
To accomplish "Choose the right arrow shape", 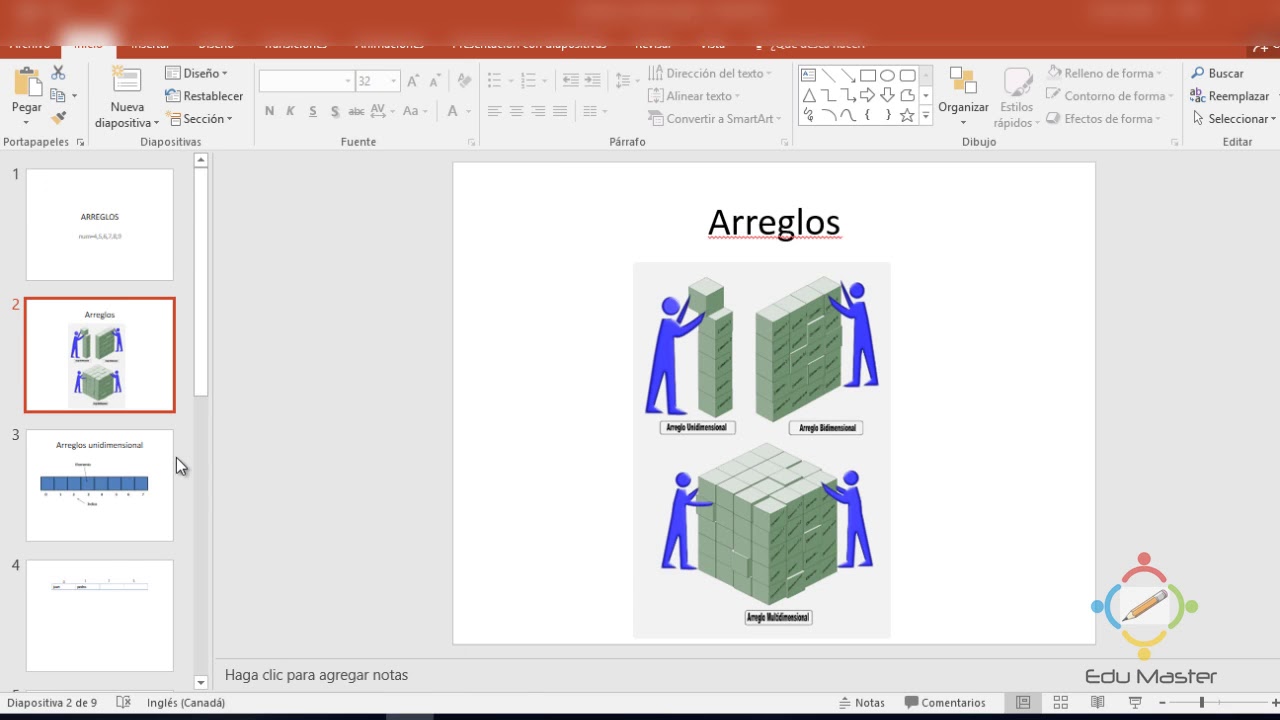I will [x=868, y=95].
